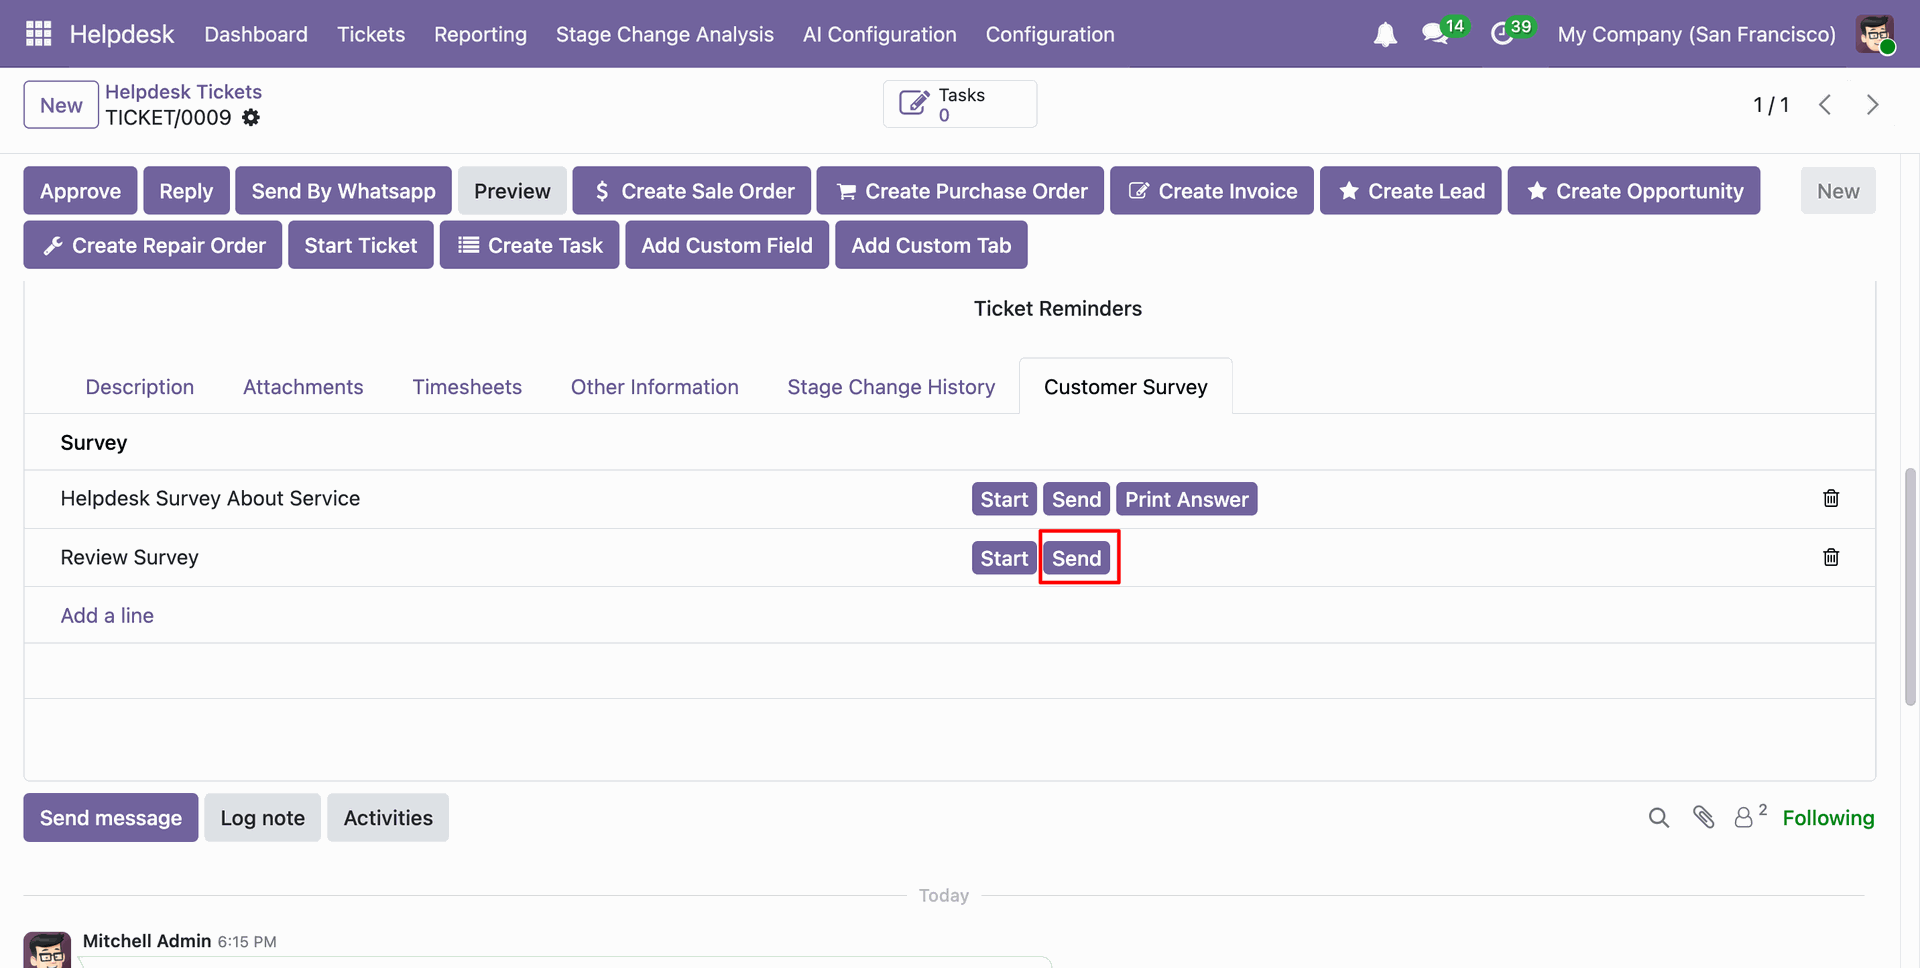Switch to the Stage Change History tab
The height and width of the screenshot is (968, 1920).
tap(890, 387)
